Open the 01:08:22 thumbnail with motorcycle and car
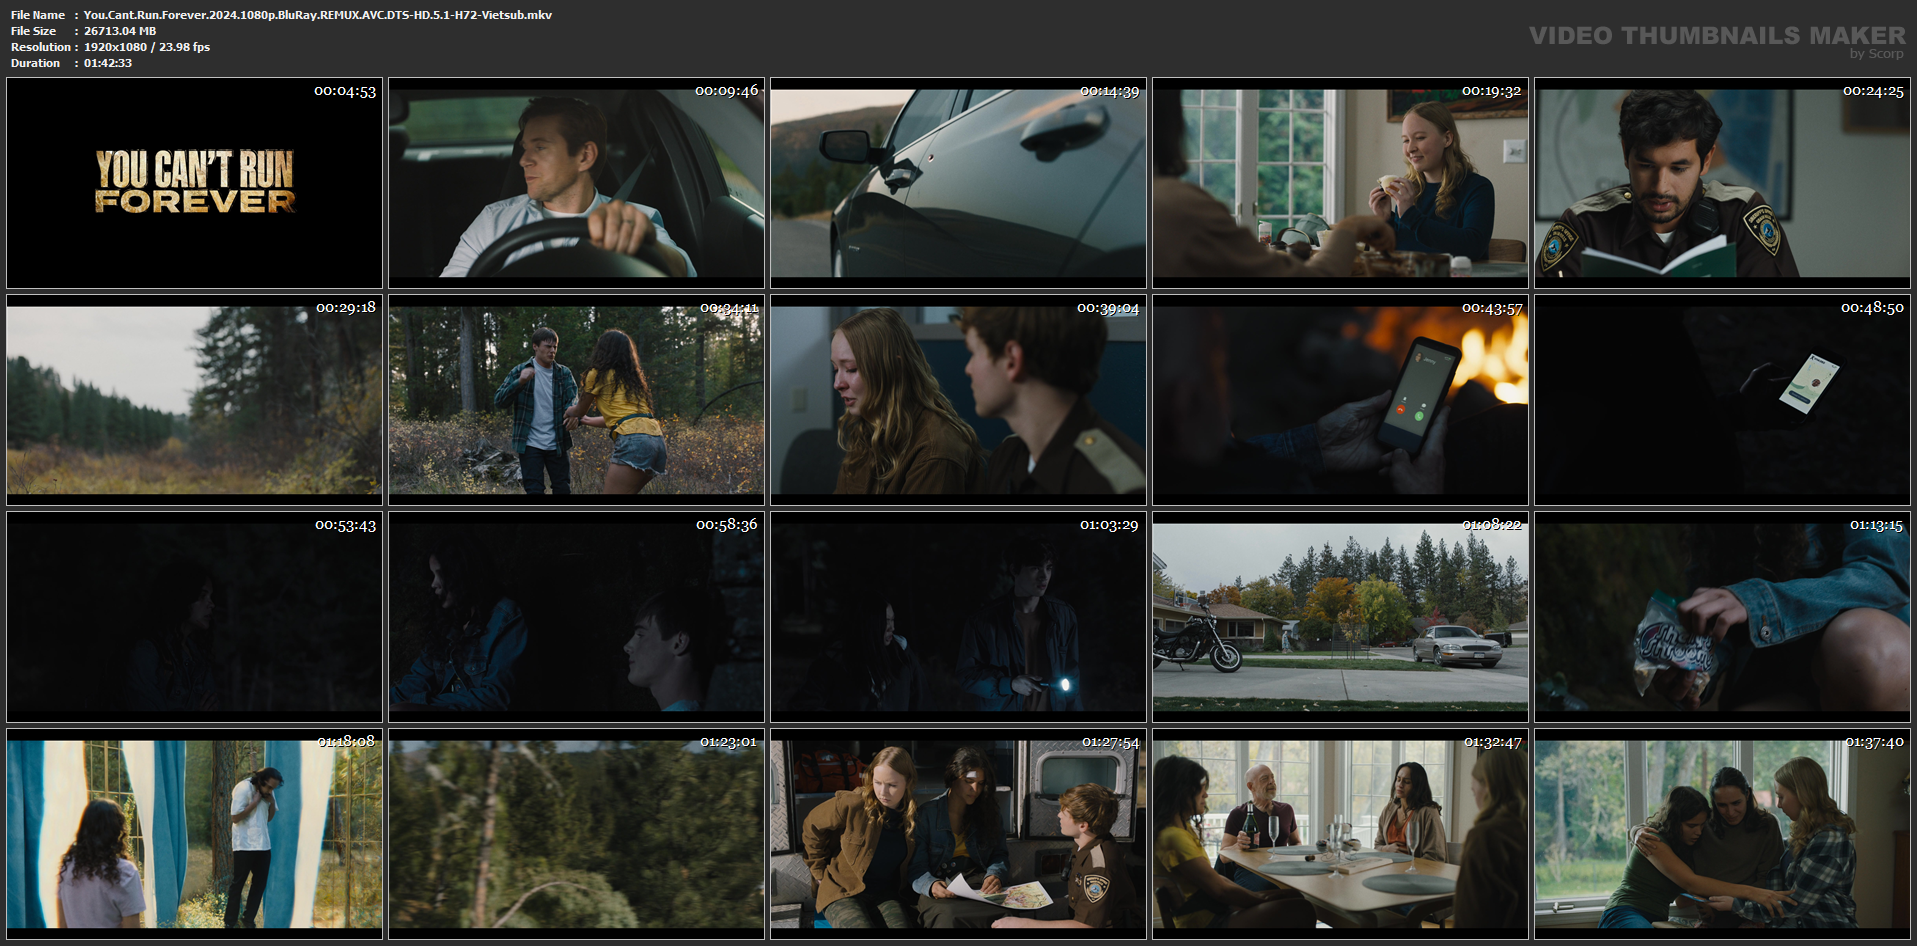 click(x=1340, y=617)
